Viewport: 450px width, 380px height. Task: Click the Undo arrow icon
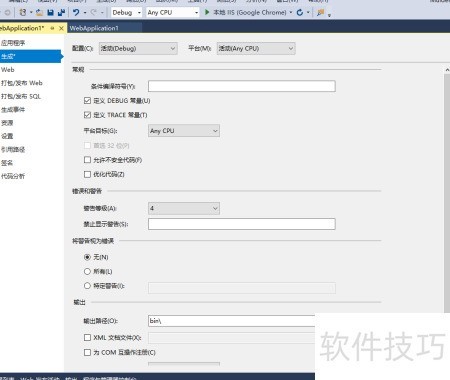tap(76, 13)
